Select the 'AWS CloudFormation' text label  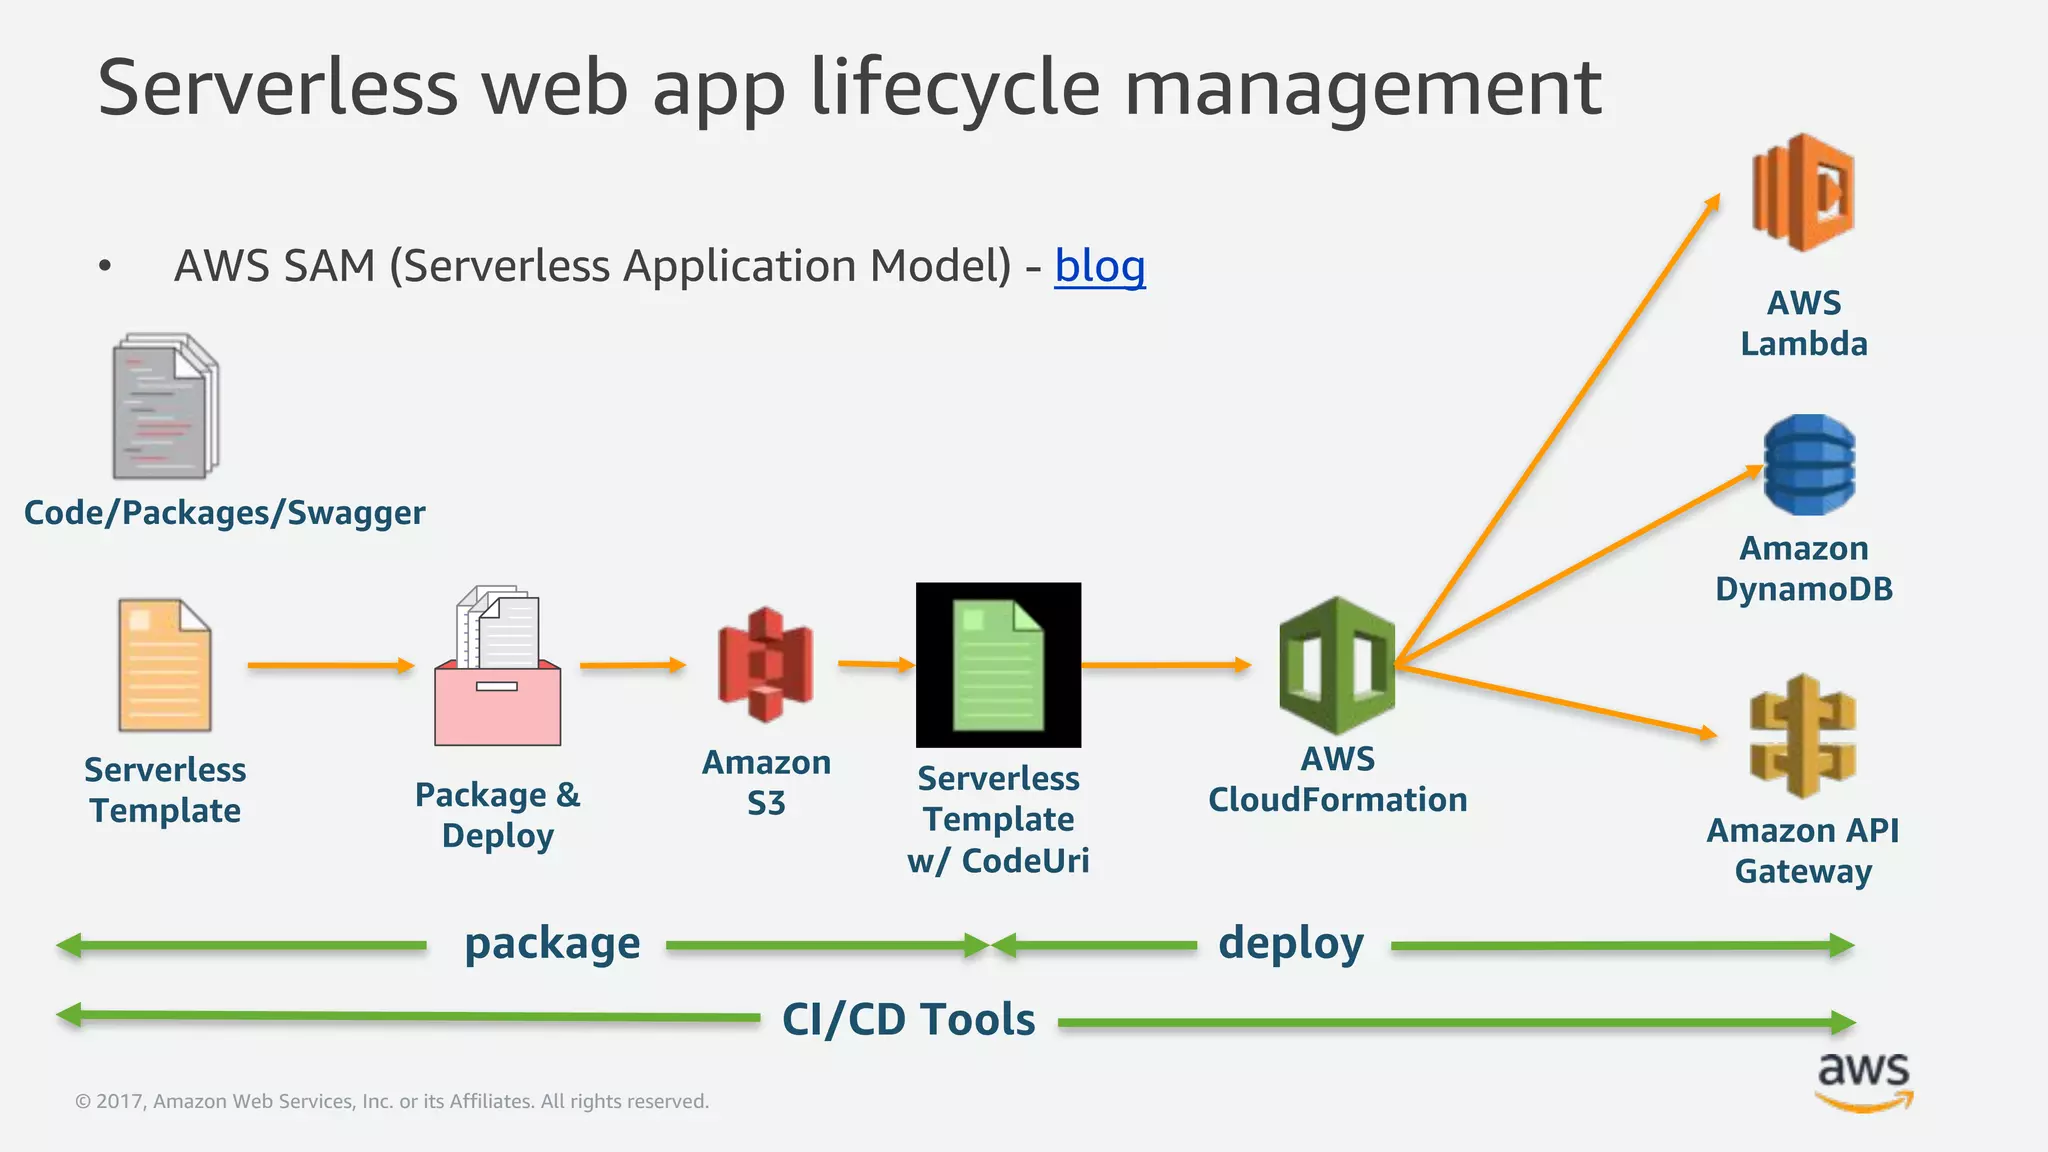(x=1337, y=779)
